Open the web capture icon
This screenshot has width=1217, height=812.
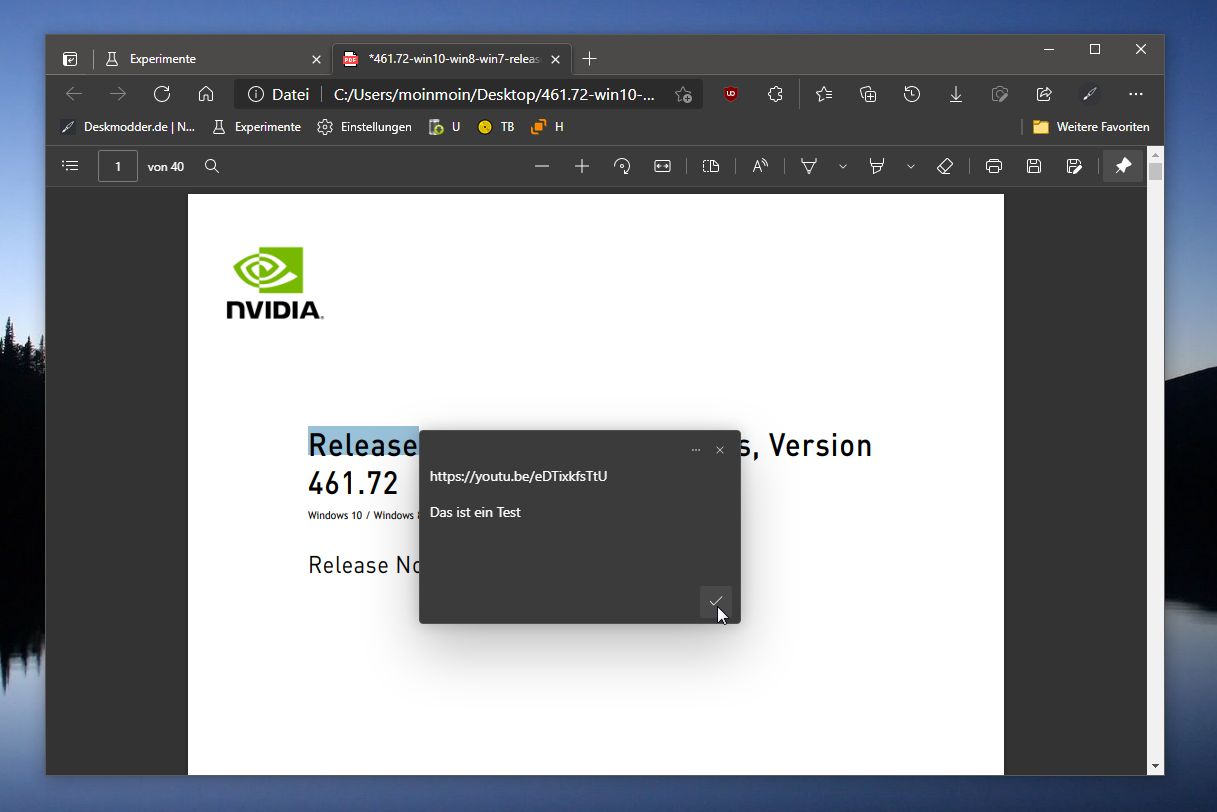pyautogui.click(x=999, y=94)
